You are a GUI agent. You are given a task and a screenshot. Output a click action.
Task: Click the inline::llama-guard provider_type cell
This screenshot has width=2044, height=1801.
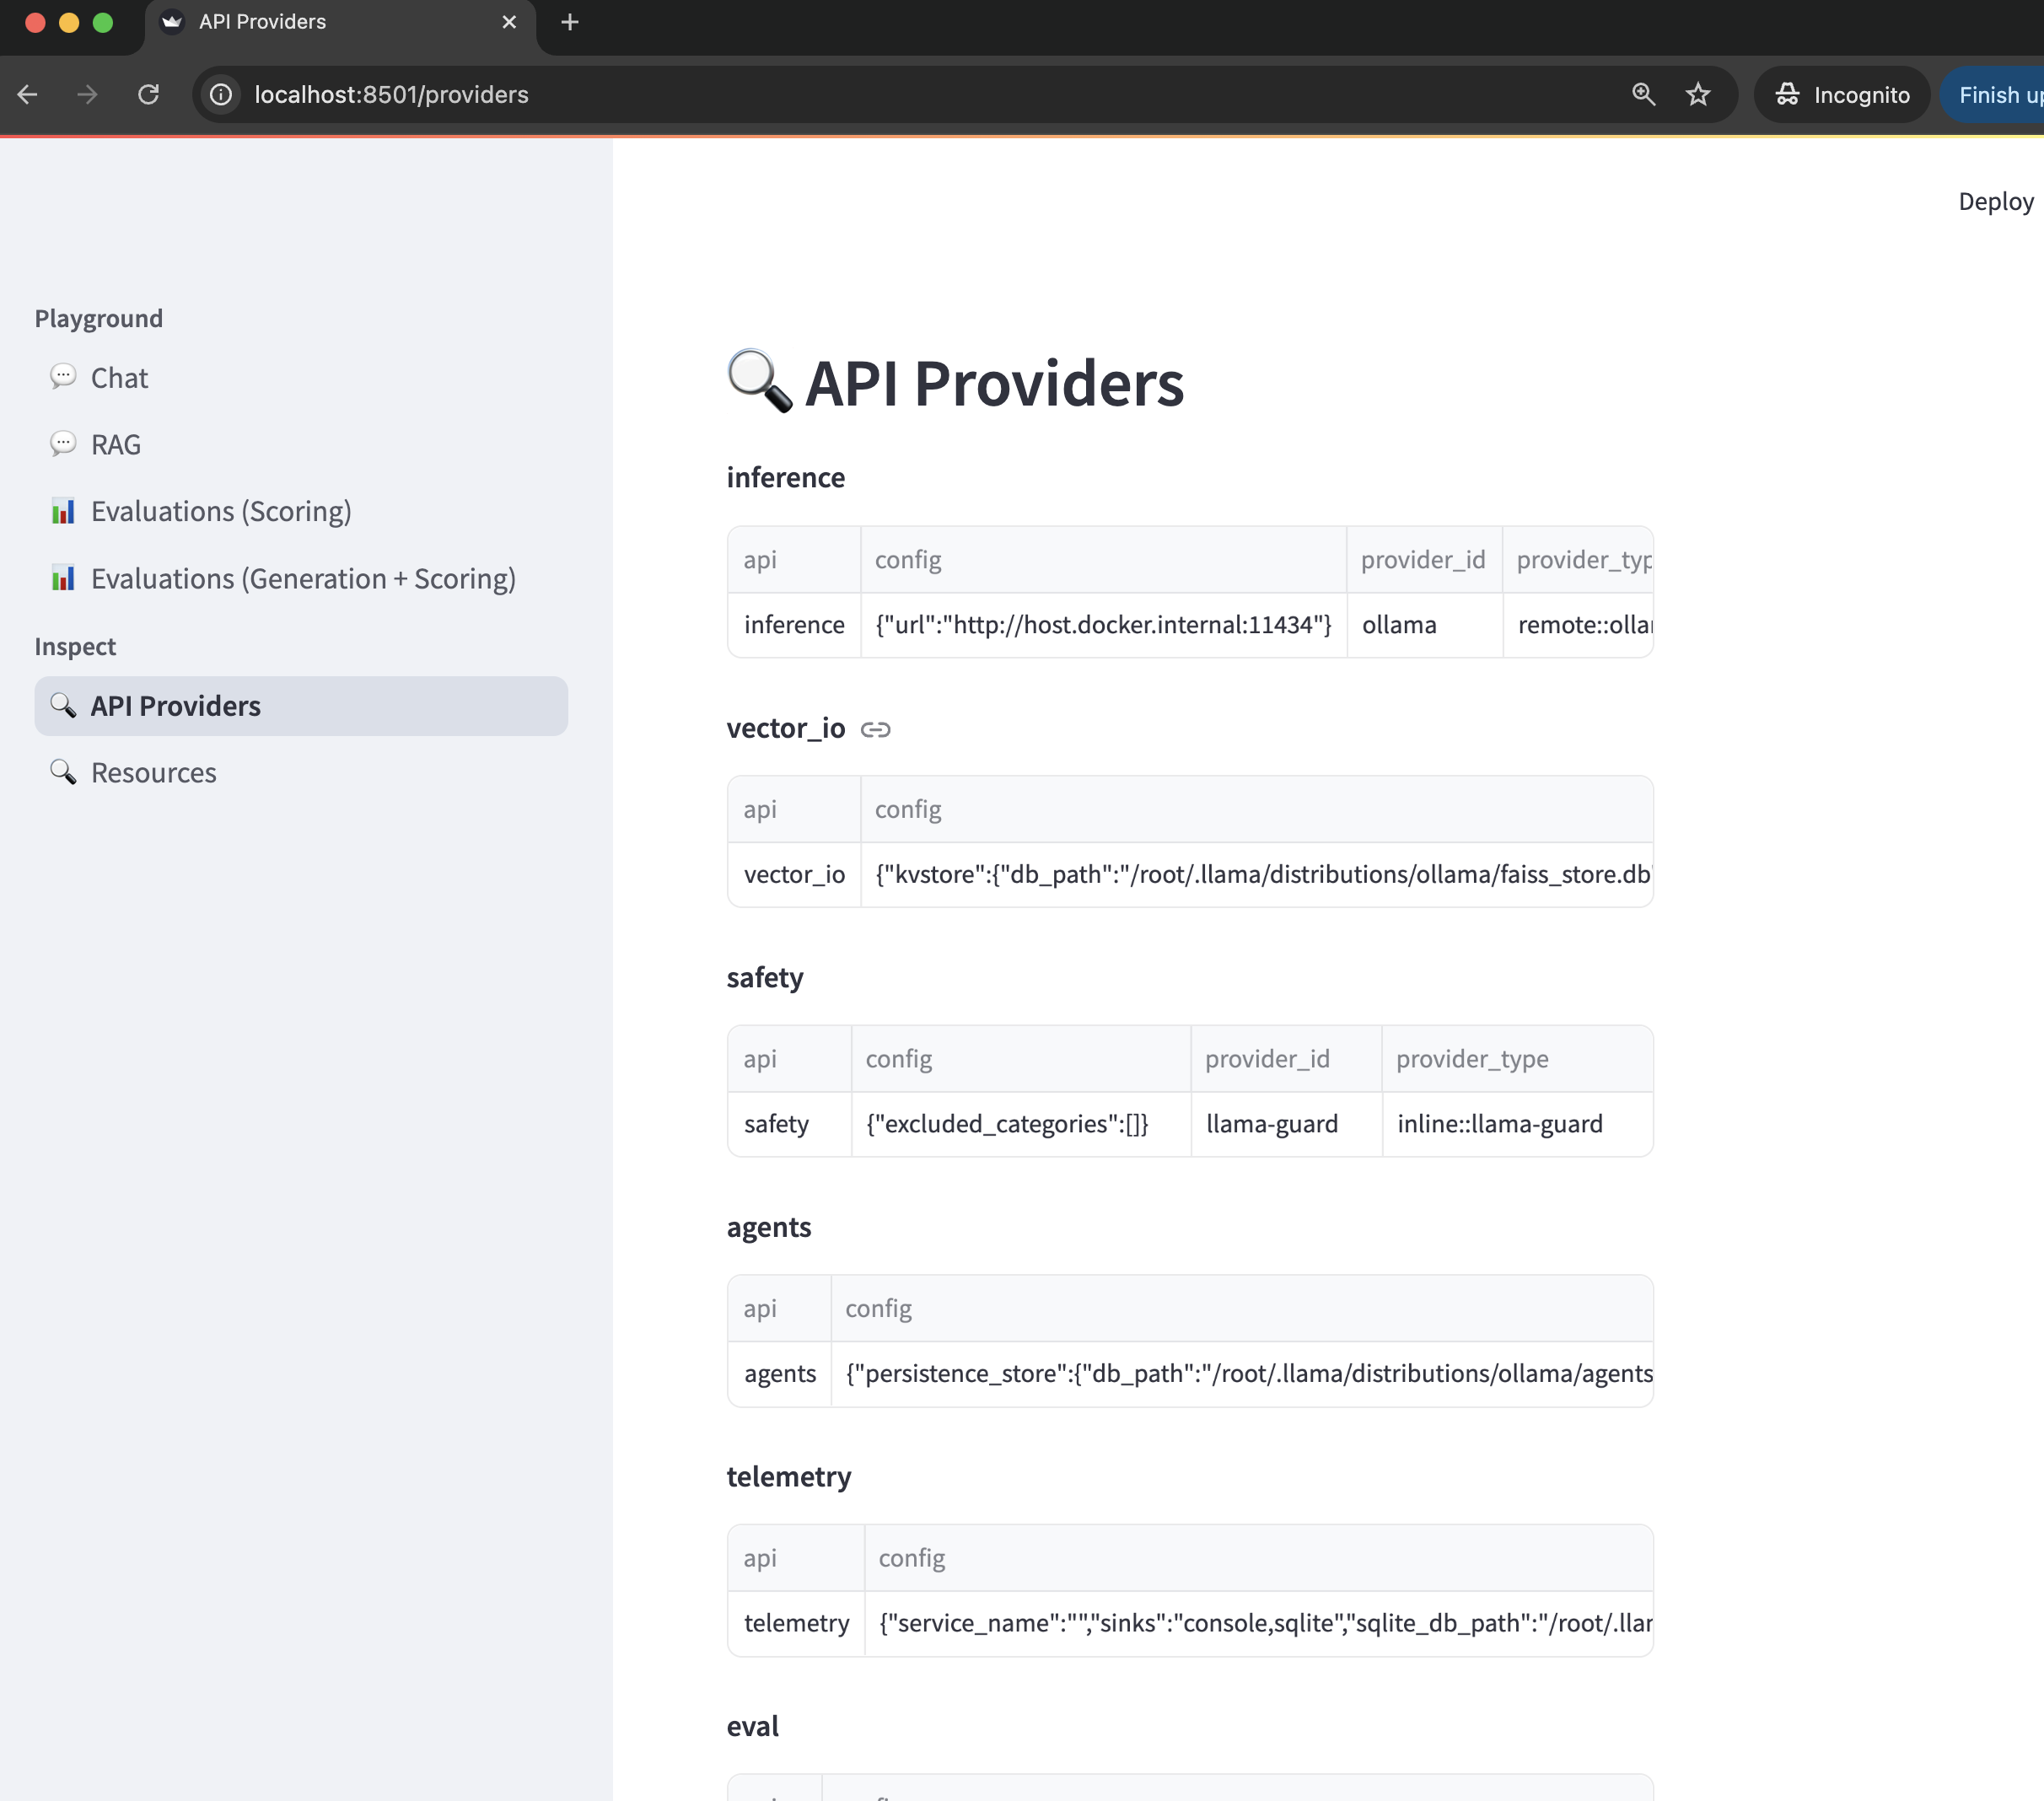pos(1517,1124)
